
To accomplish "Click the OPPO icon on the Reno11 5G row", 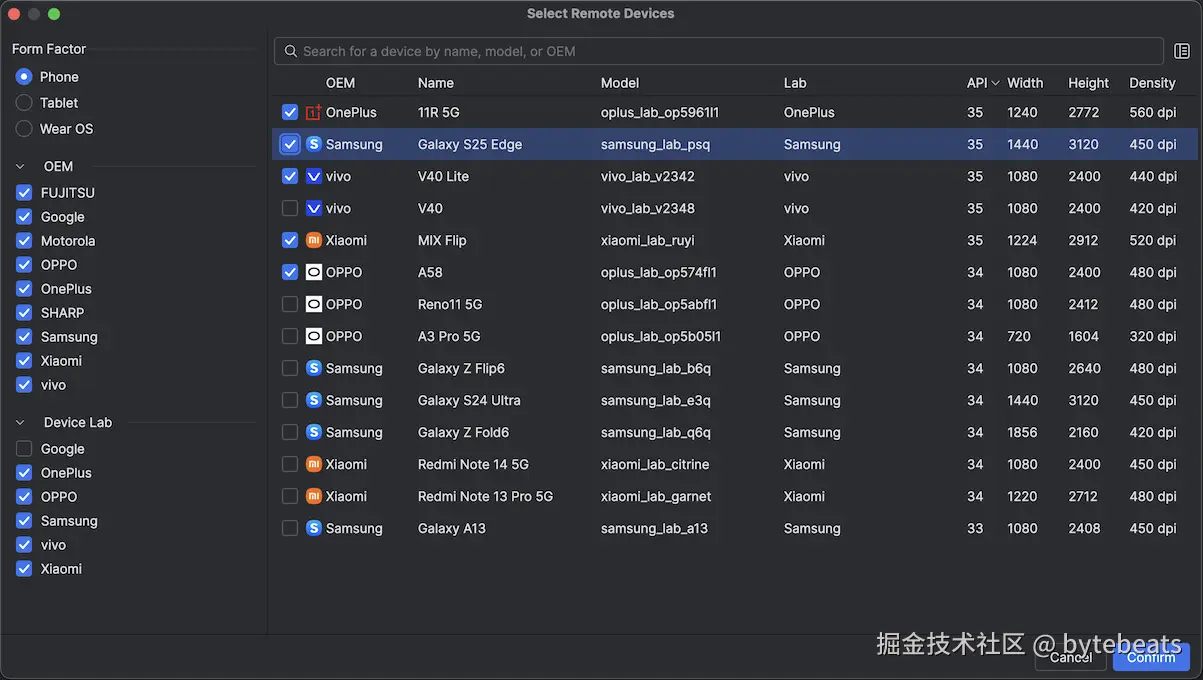I will pyautogui.click(x=313, y=304).
